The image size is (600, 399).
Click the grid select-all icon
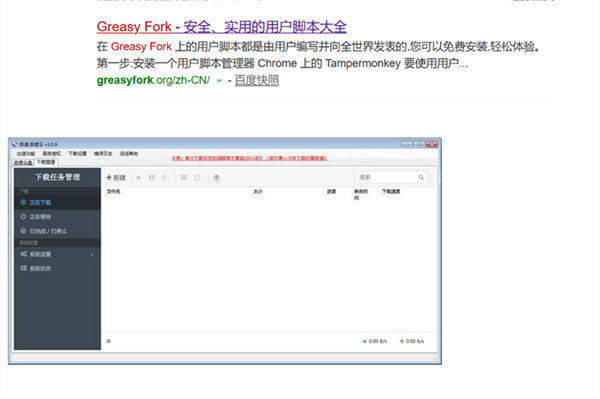(184, 178)
